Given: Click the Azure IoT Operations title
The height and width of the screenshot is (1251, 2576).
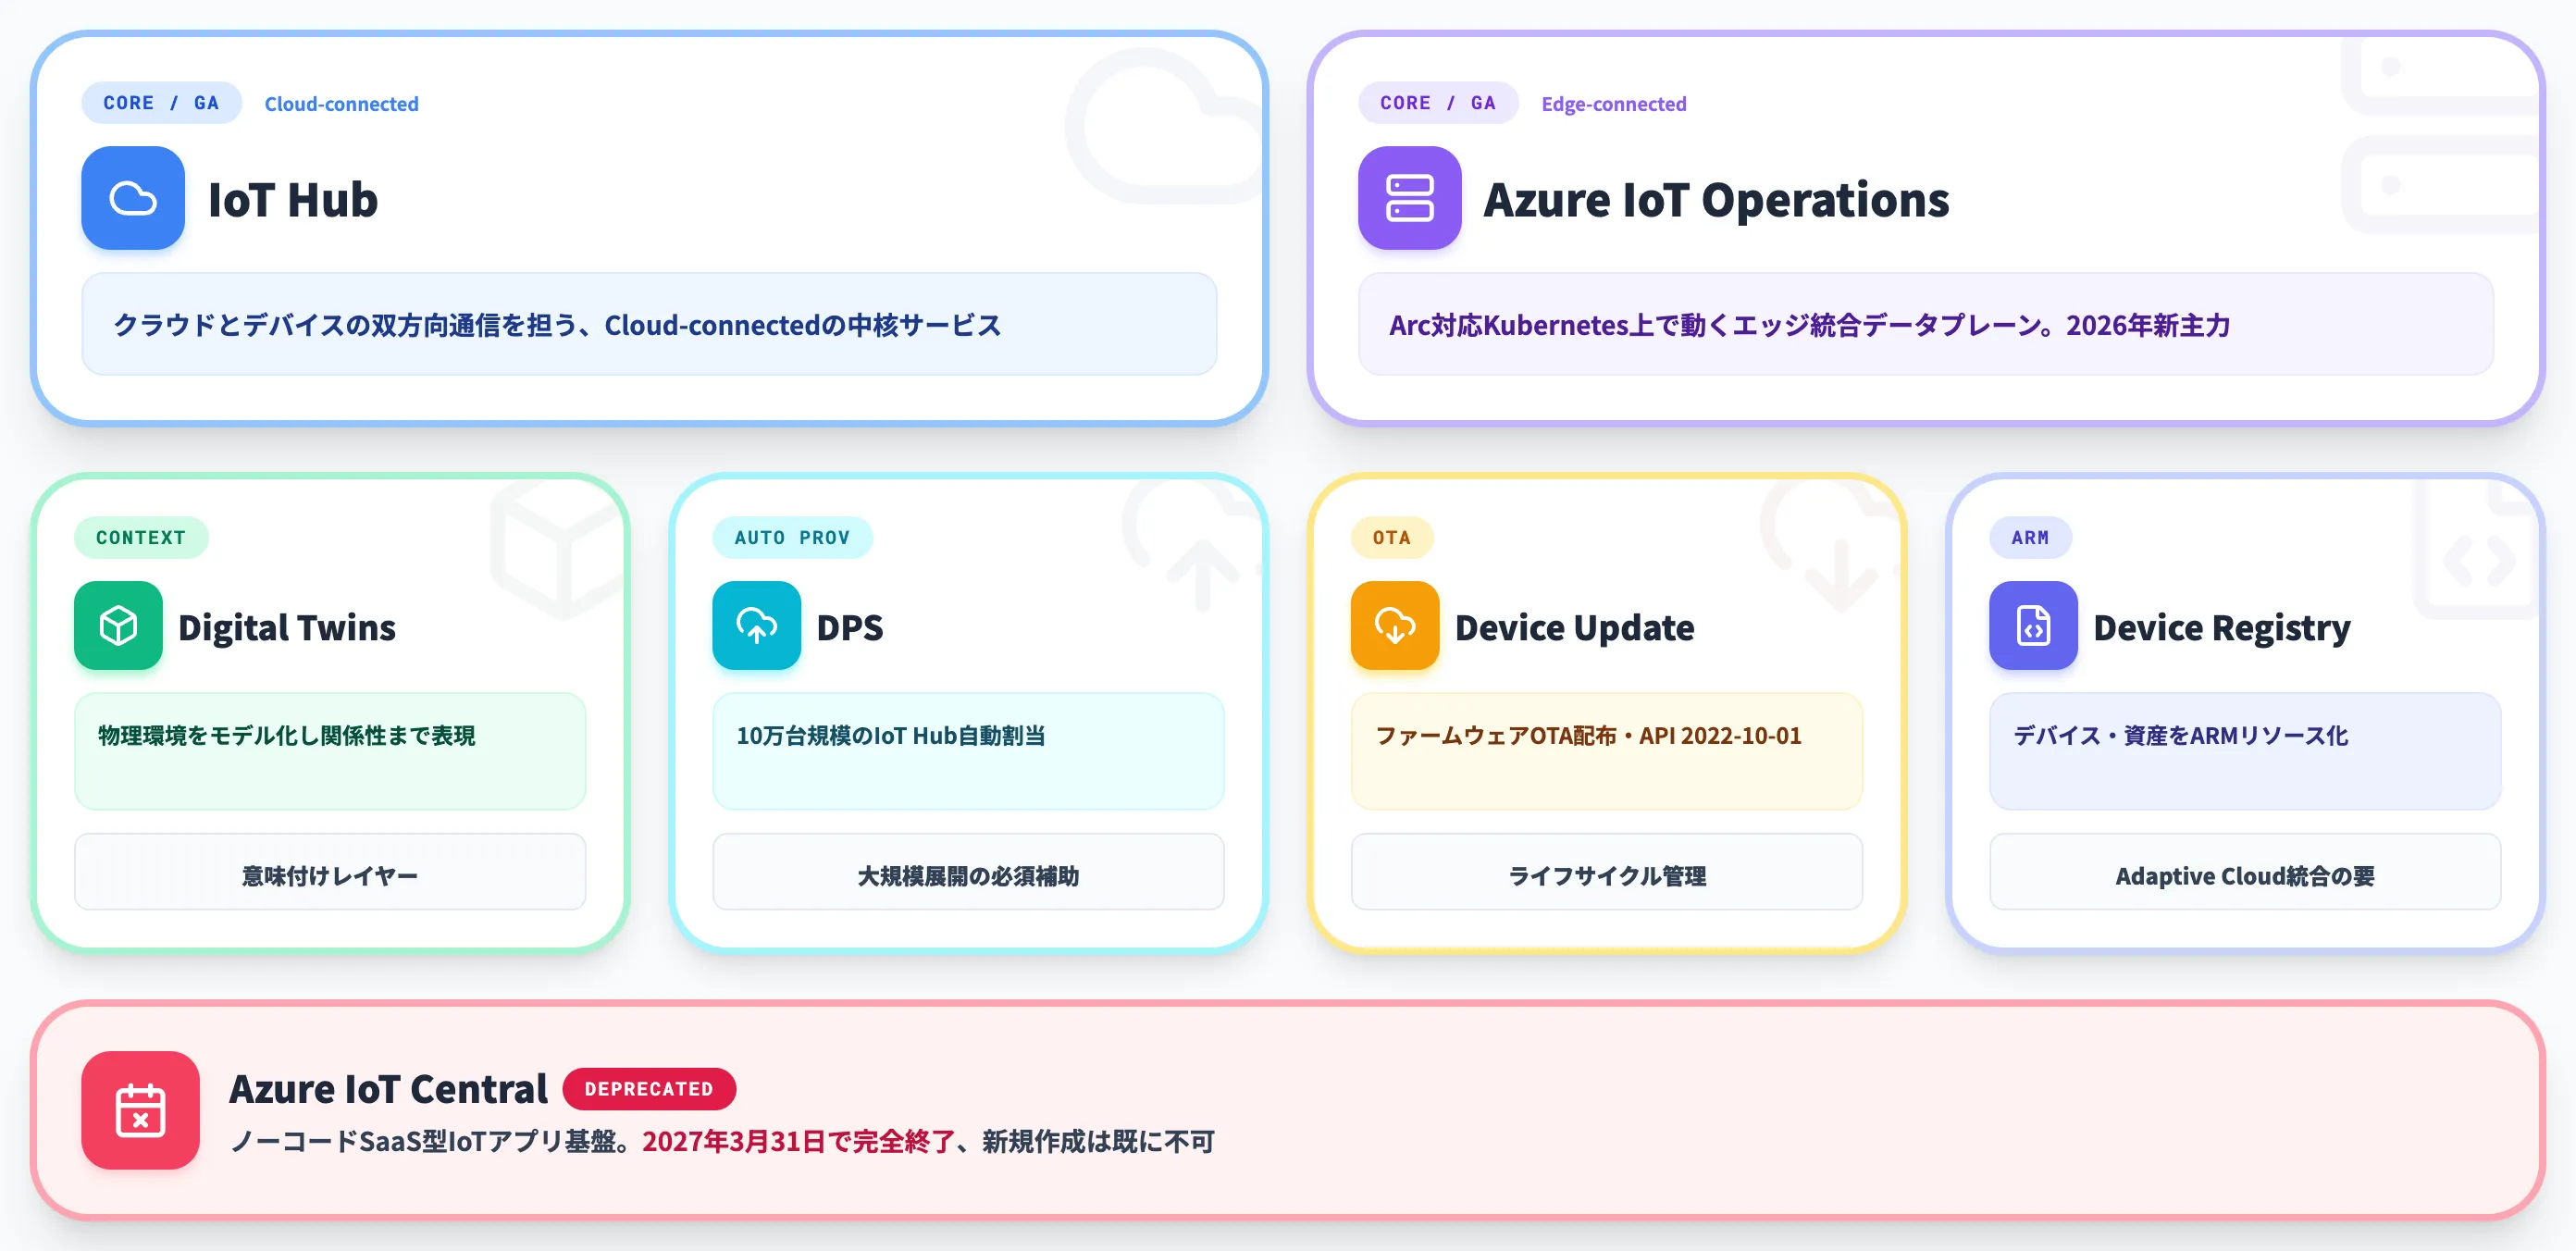Looking at the screenshot, I should click(x=1716, y=199).
